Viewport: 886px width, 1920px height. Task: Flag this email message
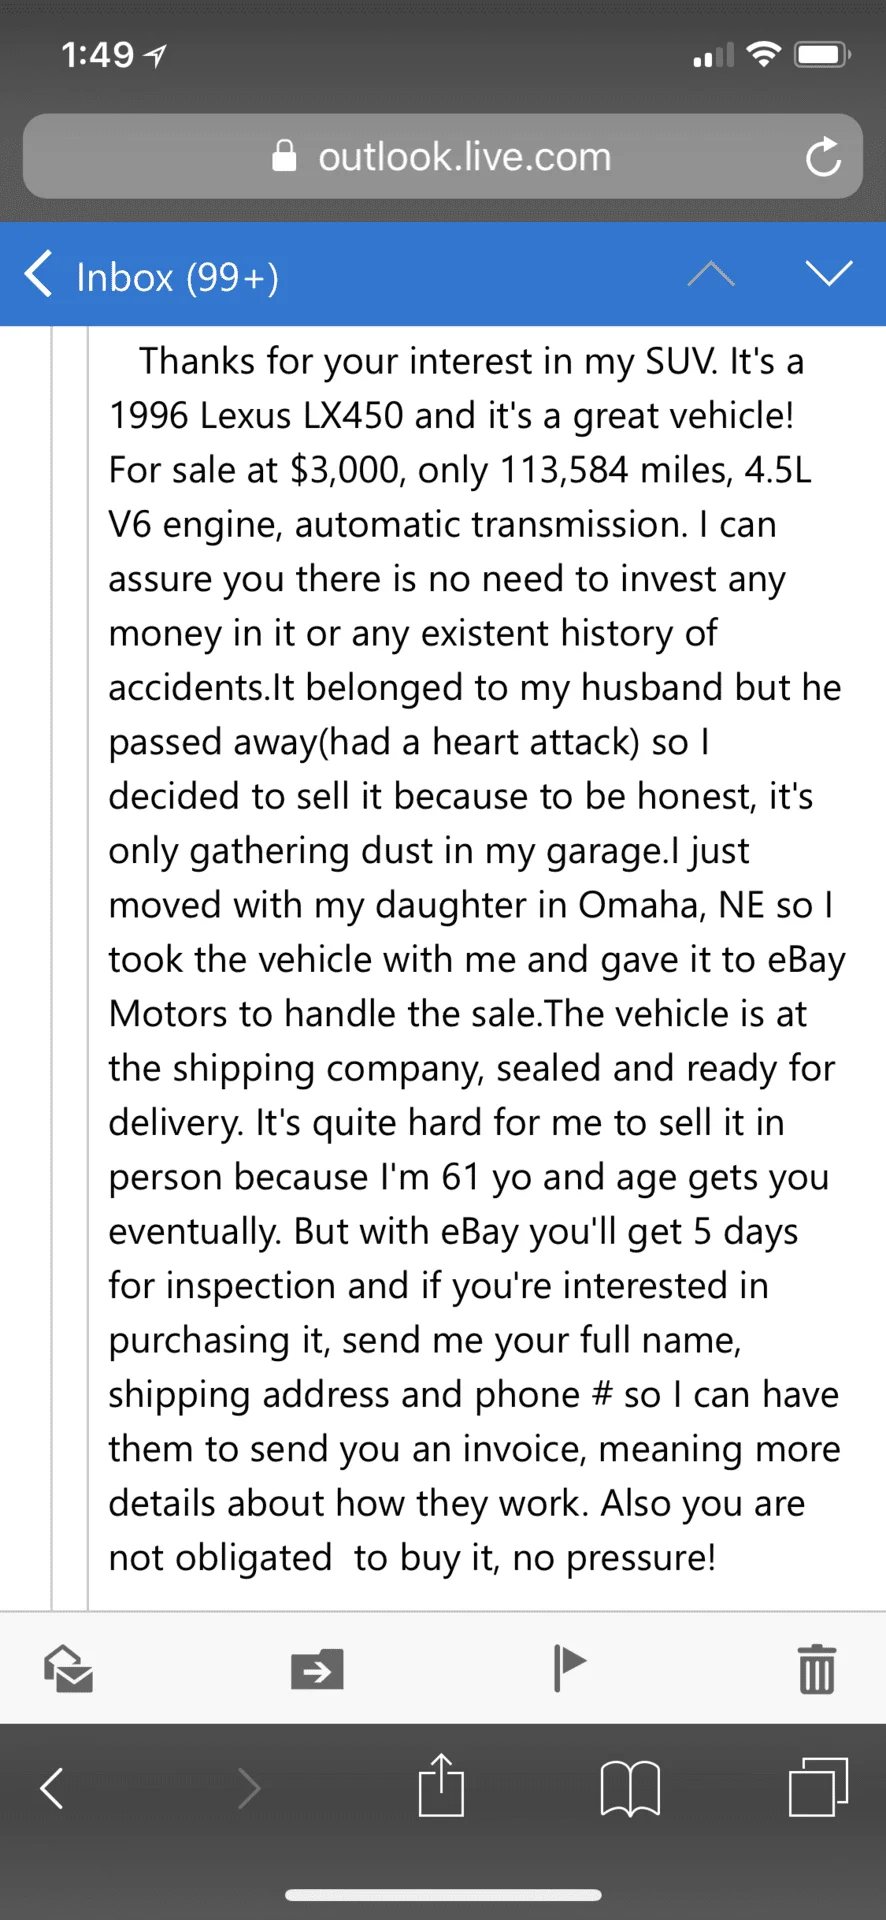[x=570, y=1667]
